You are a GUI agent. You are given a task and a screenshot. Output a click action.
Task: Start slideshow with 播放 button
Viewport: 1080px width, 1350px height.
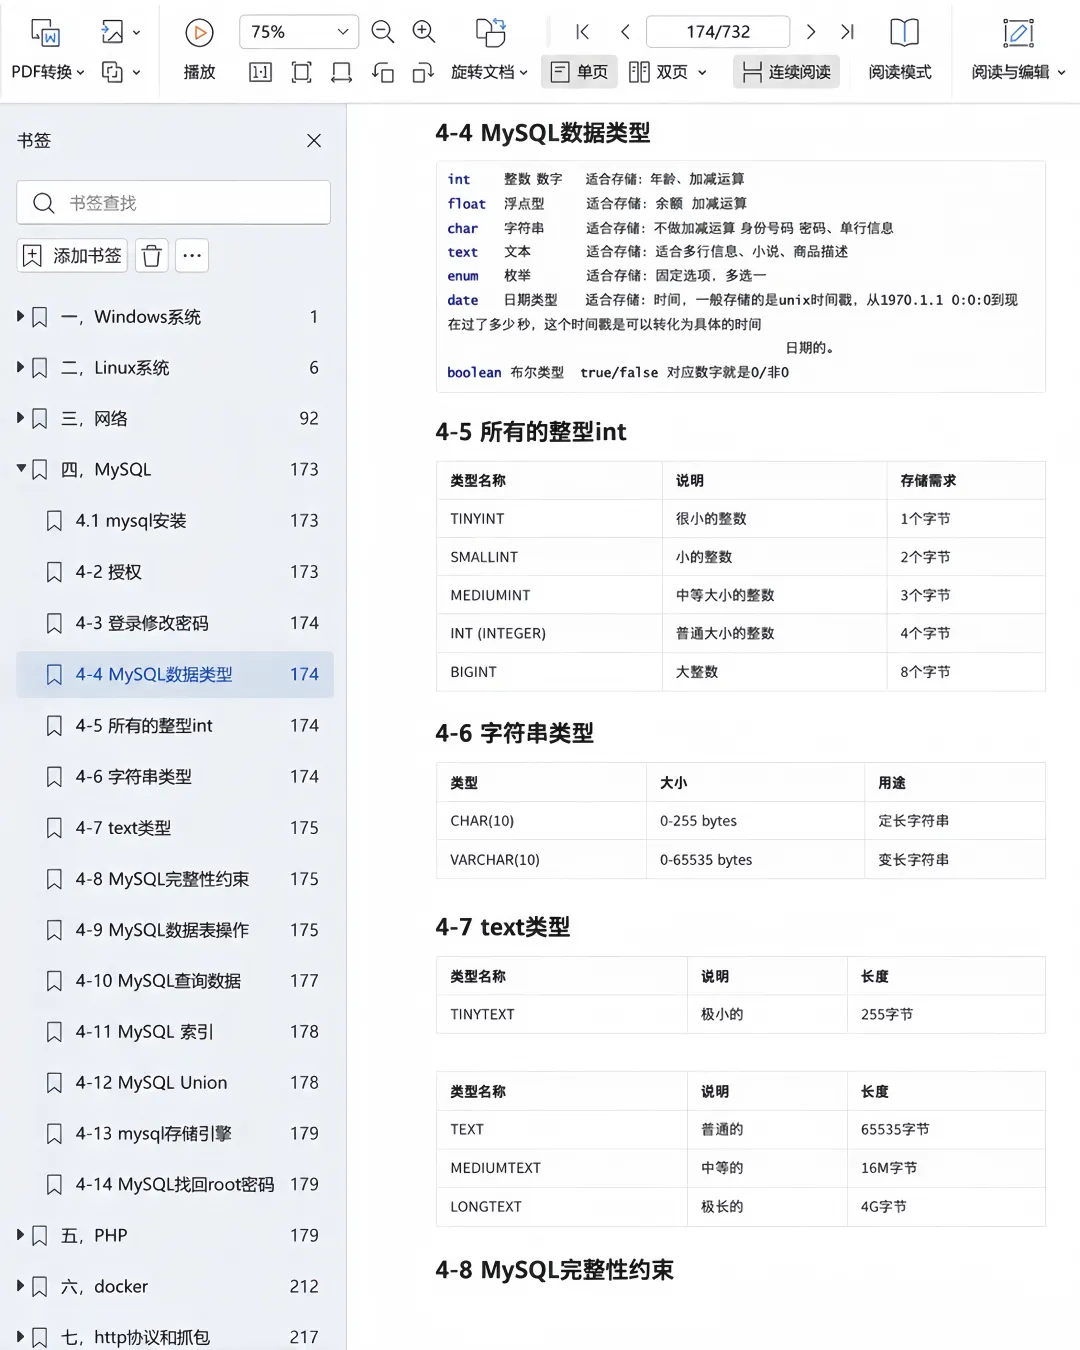[x=200, y=50]
